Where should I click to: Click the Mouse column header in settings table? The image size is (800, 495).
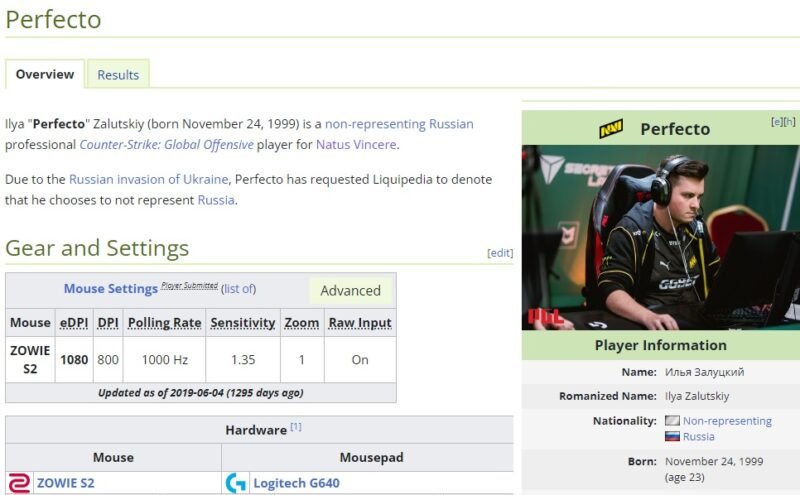point(30,323)
